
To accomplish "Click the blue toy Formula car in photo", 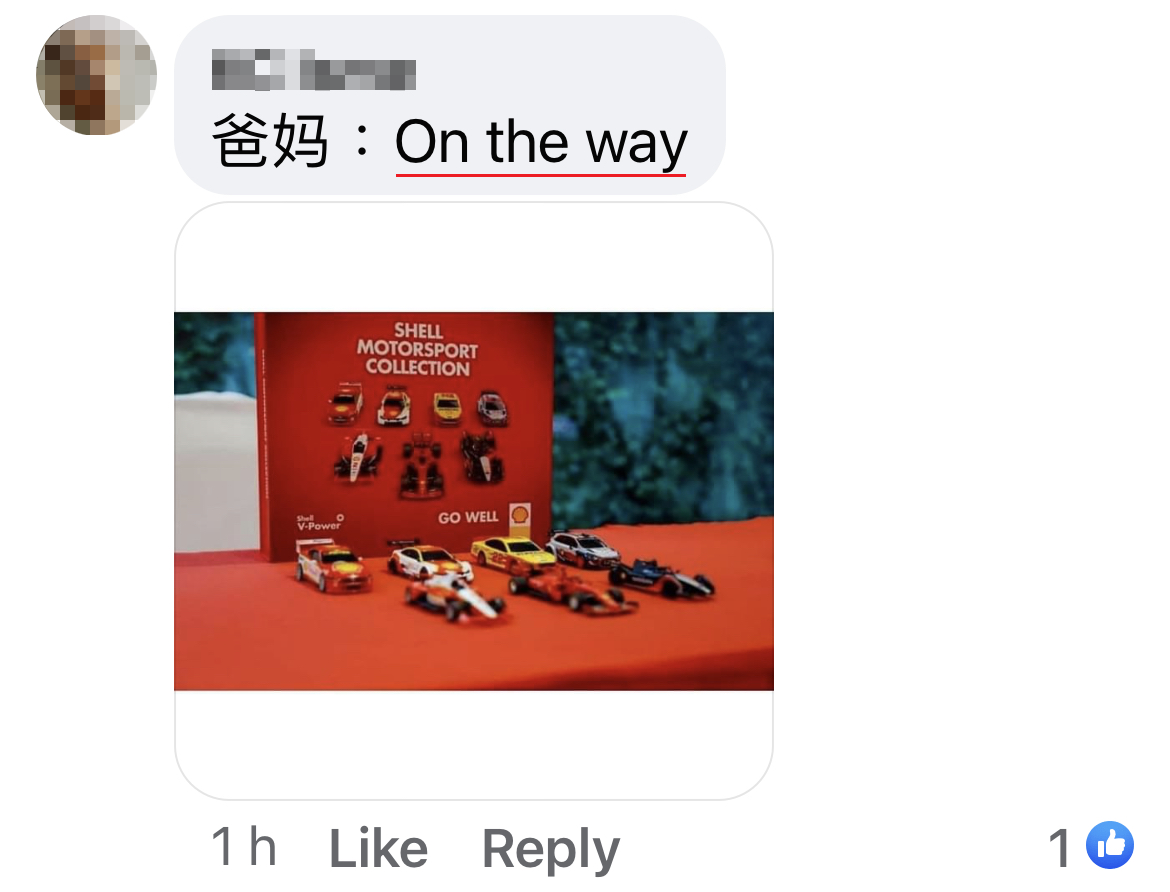I will (x=662, y=578).
